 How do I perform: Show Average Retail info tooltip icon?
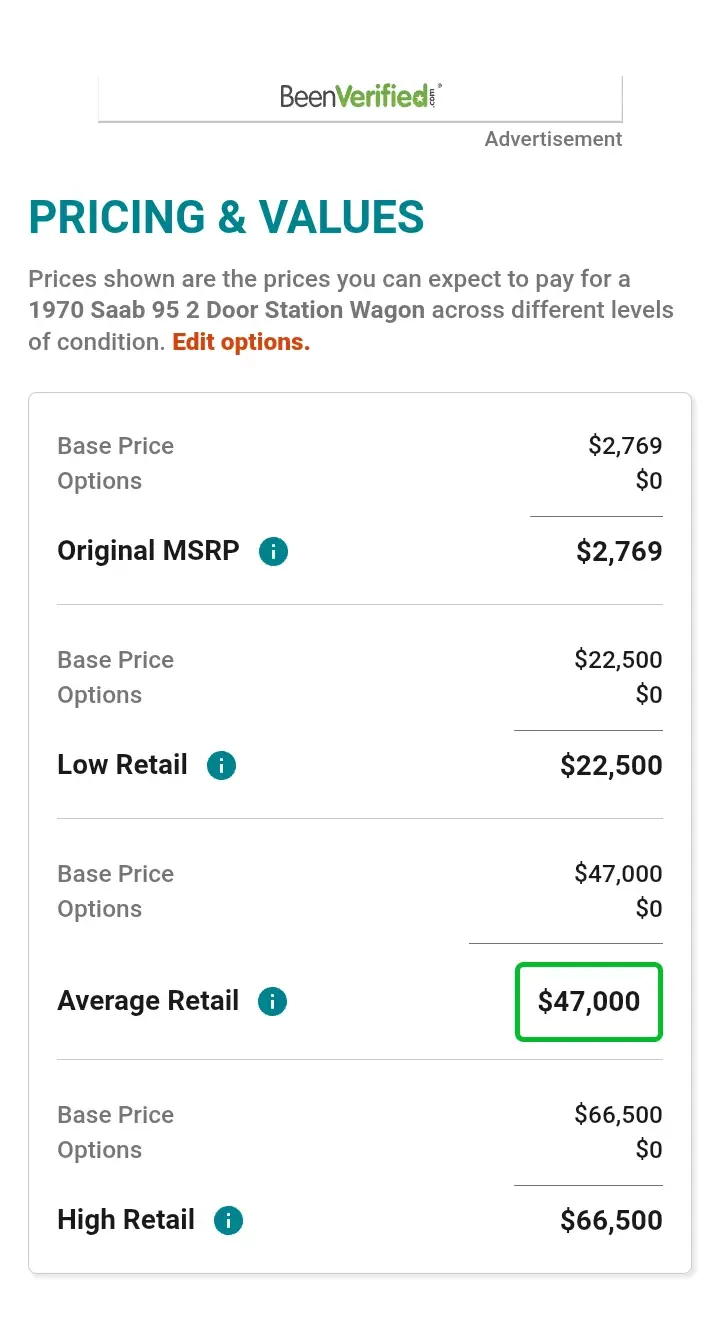click(x=272, y=1001)
